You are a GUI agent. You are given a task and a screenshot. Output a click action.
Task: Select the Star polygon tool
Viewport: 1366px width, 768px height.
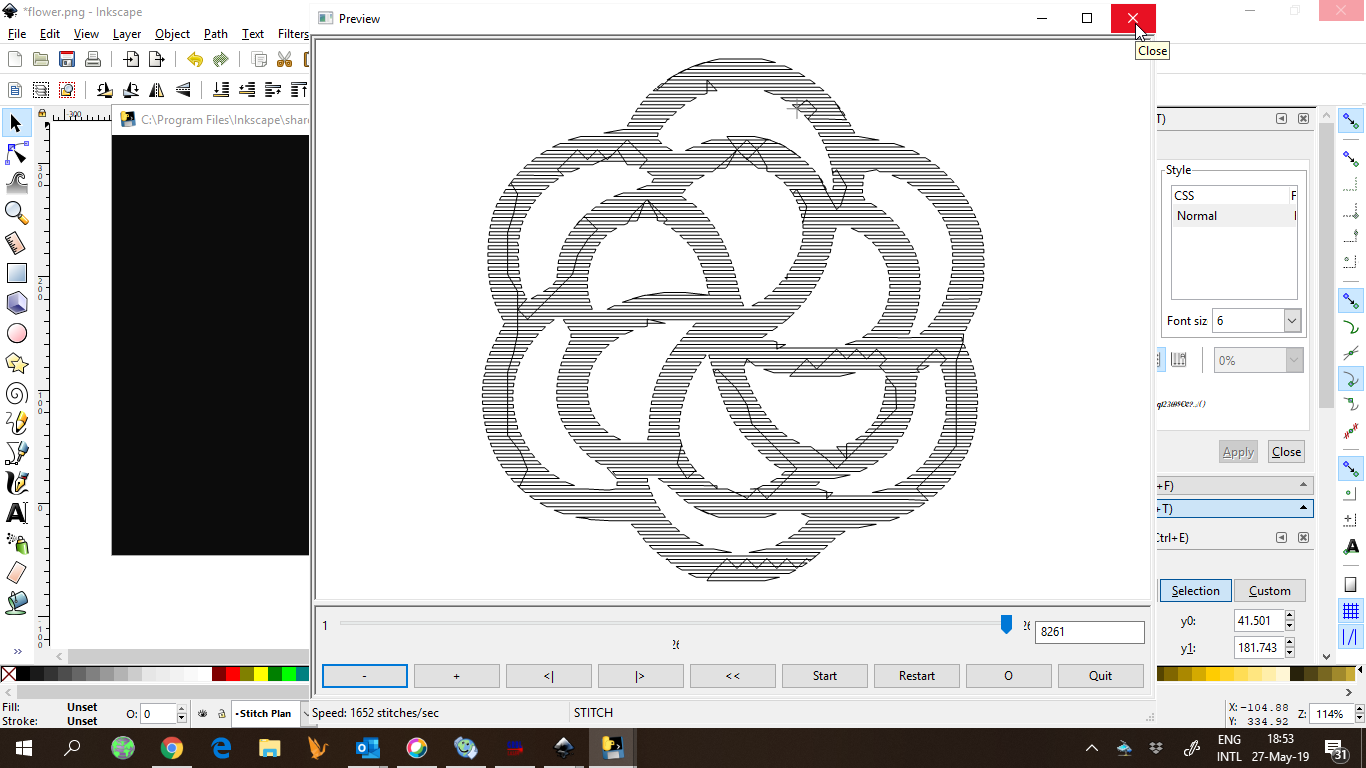pyautogui.click(x=16, y=363)
